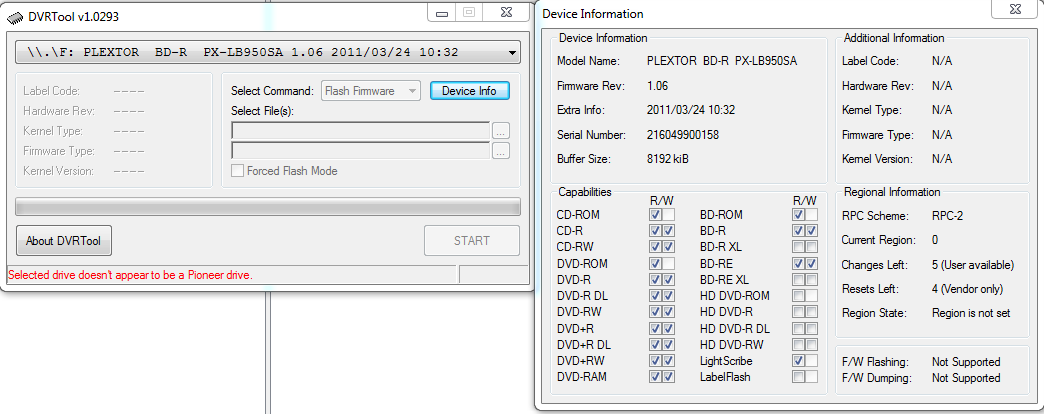Screen dimensions: 1044x414
Task: Click the Current Region value 0
Action: coord(935,240)
